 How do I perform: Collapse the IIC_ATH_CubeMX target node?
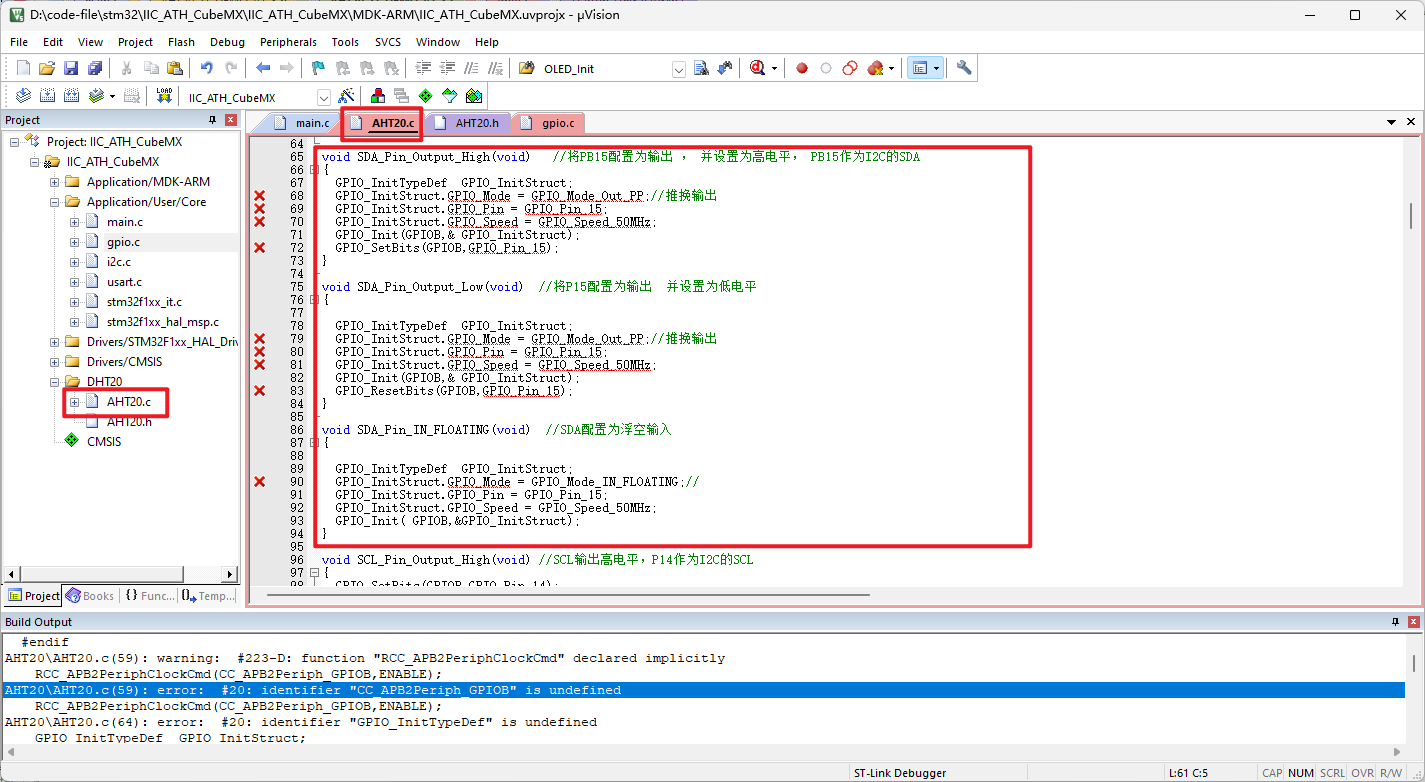tap(35, 162)
